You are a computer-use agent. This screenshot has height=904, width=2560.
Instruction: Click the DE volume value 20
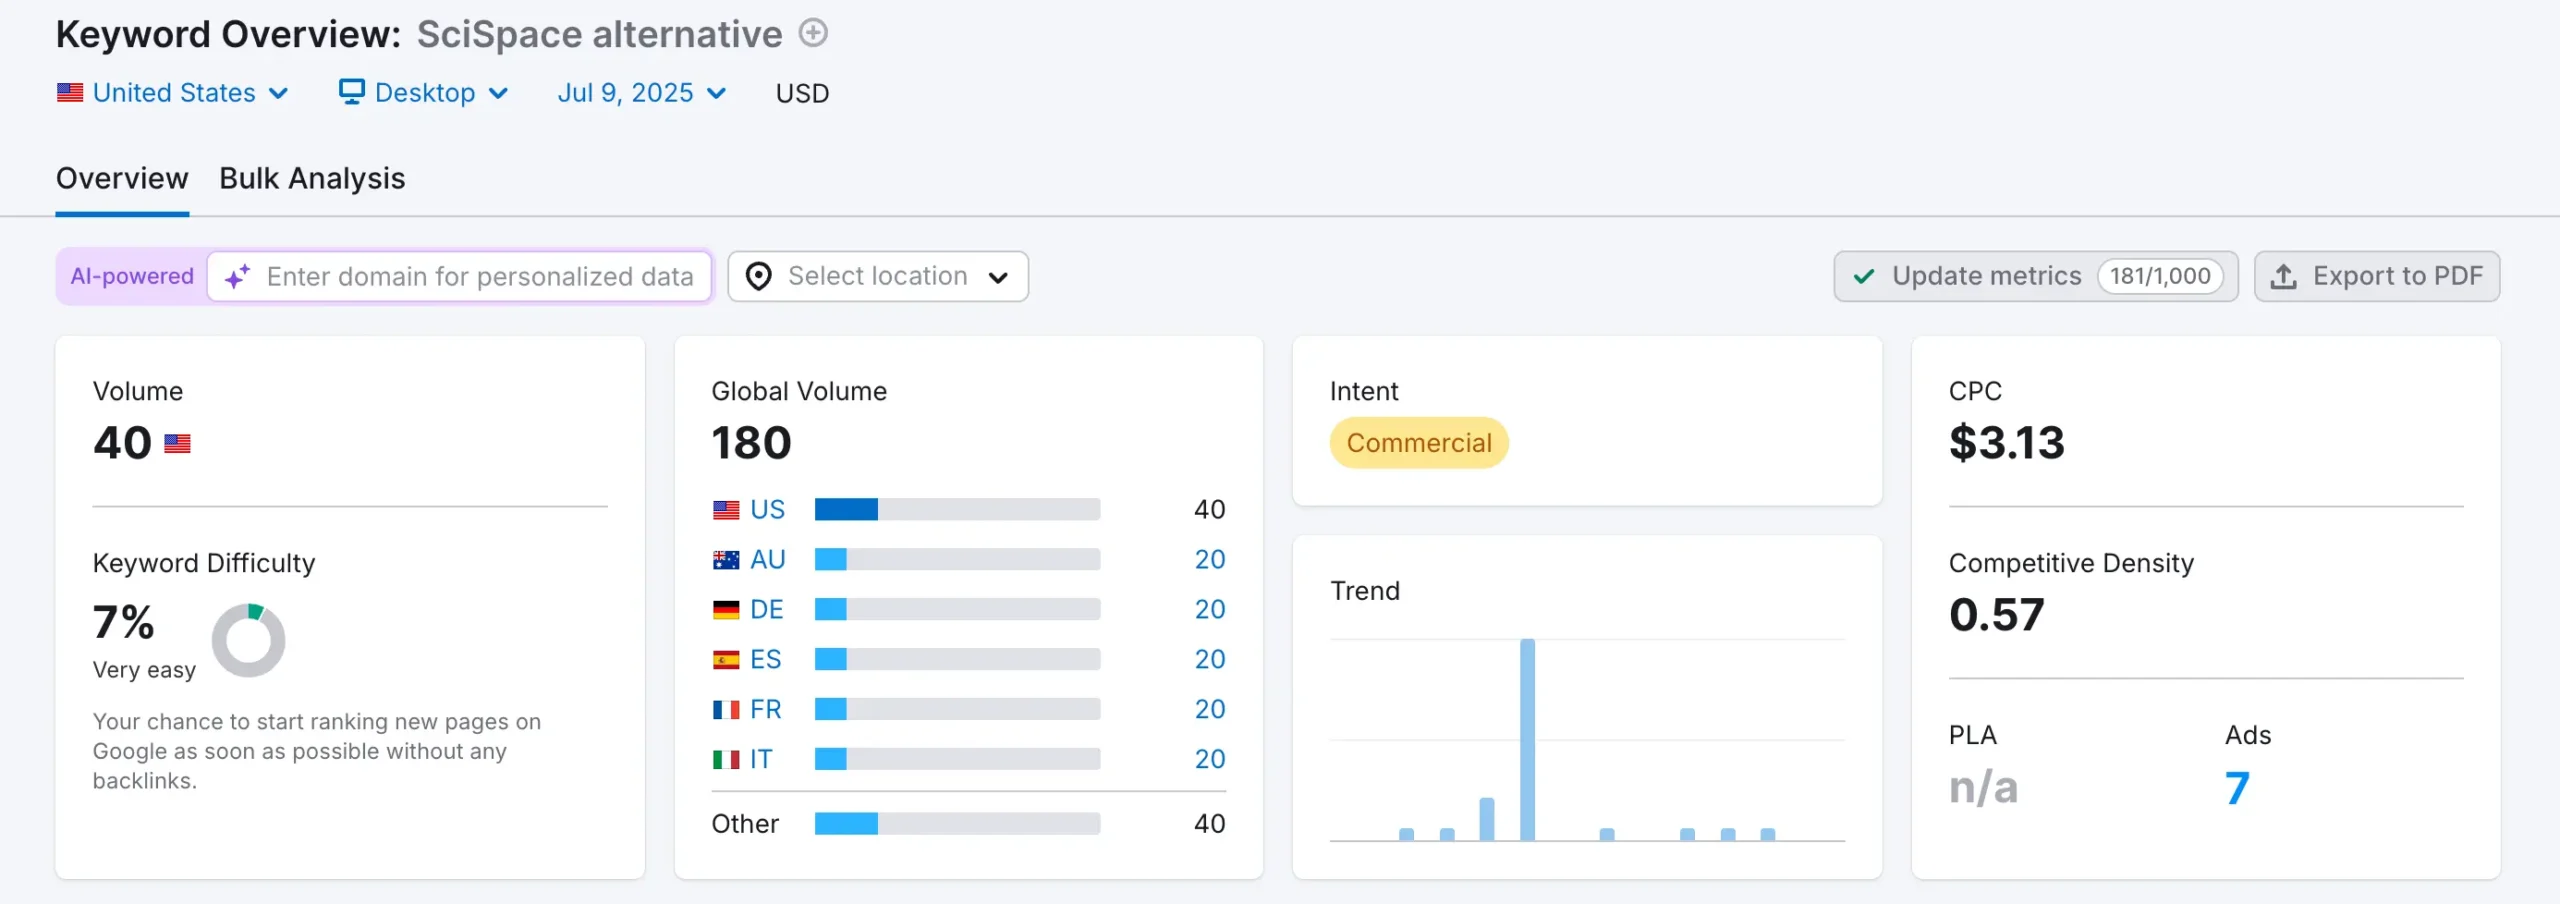[1210, 610]
